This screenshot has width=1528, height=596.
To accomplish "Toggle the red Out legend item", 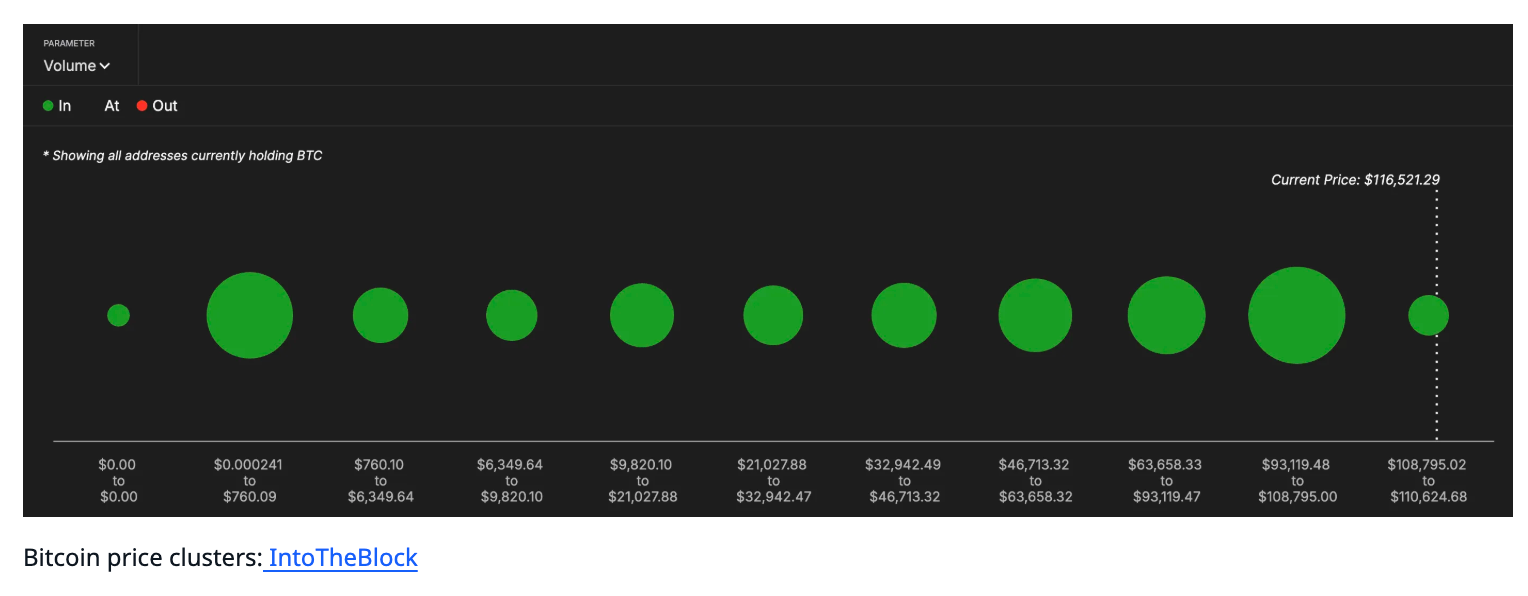I will (157, 106).
